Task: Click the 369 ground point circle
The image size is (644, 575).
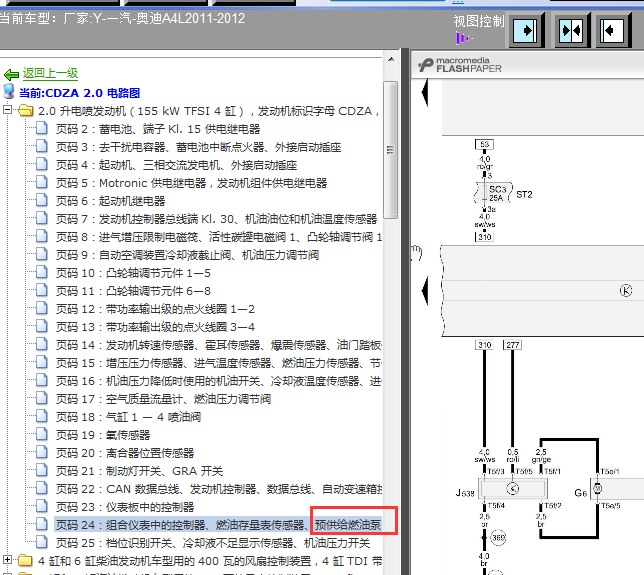Action: (x=498, y=537)
